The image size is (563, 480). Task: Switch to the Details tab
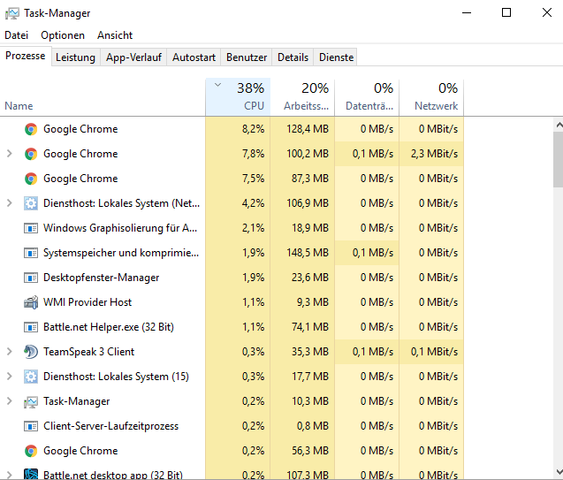[x=293, y=57]
